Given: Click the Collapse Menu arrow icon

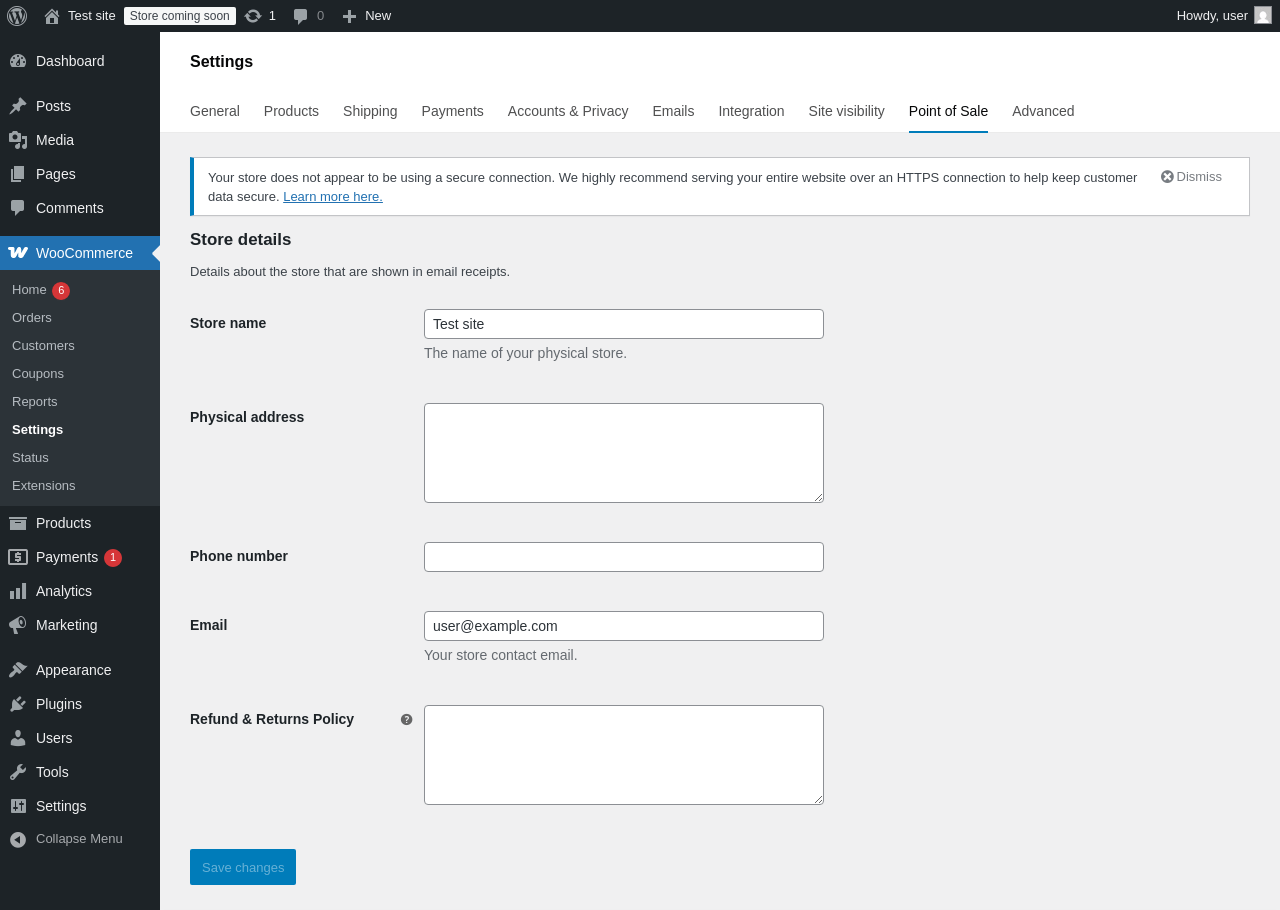Looking at the screenshot, I should click(x=18, y=839).
